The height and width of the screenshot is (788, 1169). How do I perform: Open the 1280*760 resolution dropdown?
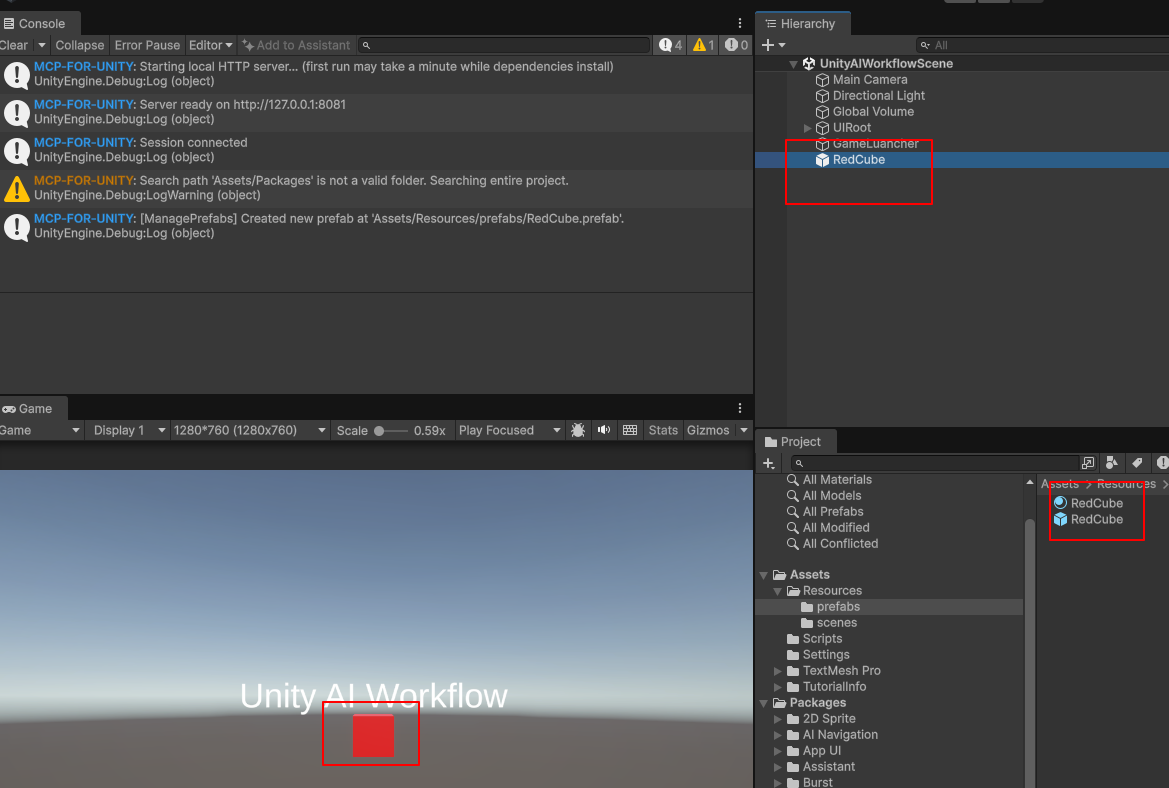pyautogui.click(x=249, y=430)
